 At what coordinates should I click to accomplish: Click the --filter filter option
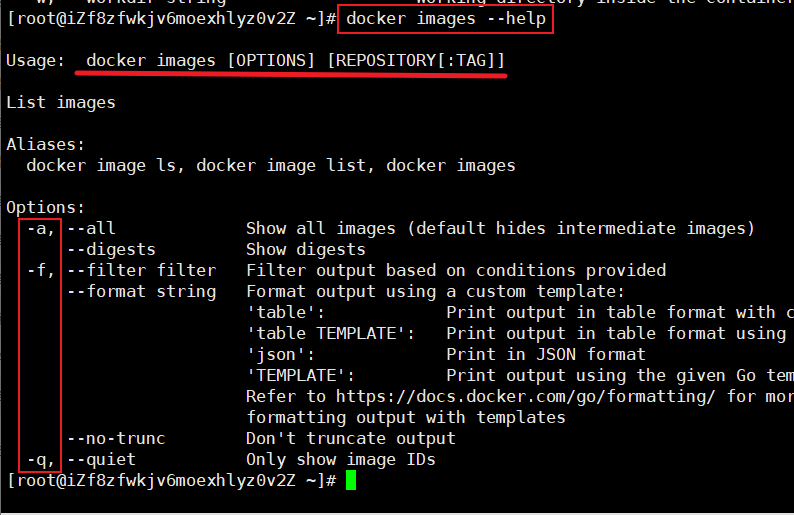click(142, 270)
